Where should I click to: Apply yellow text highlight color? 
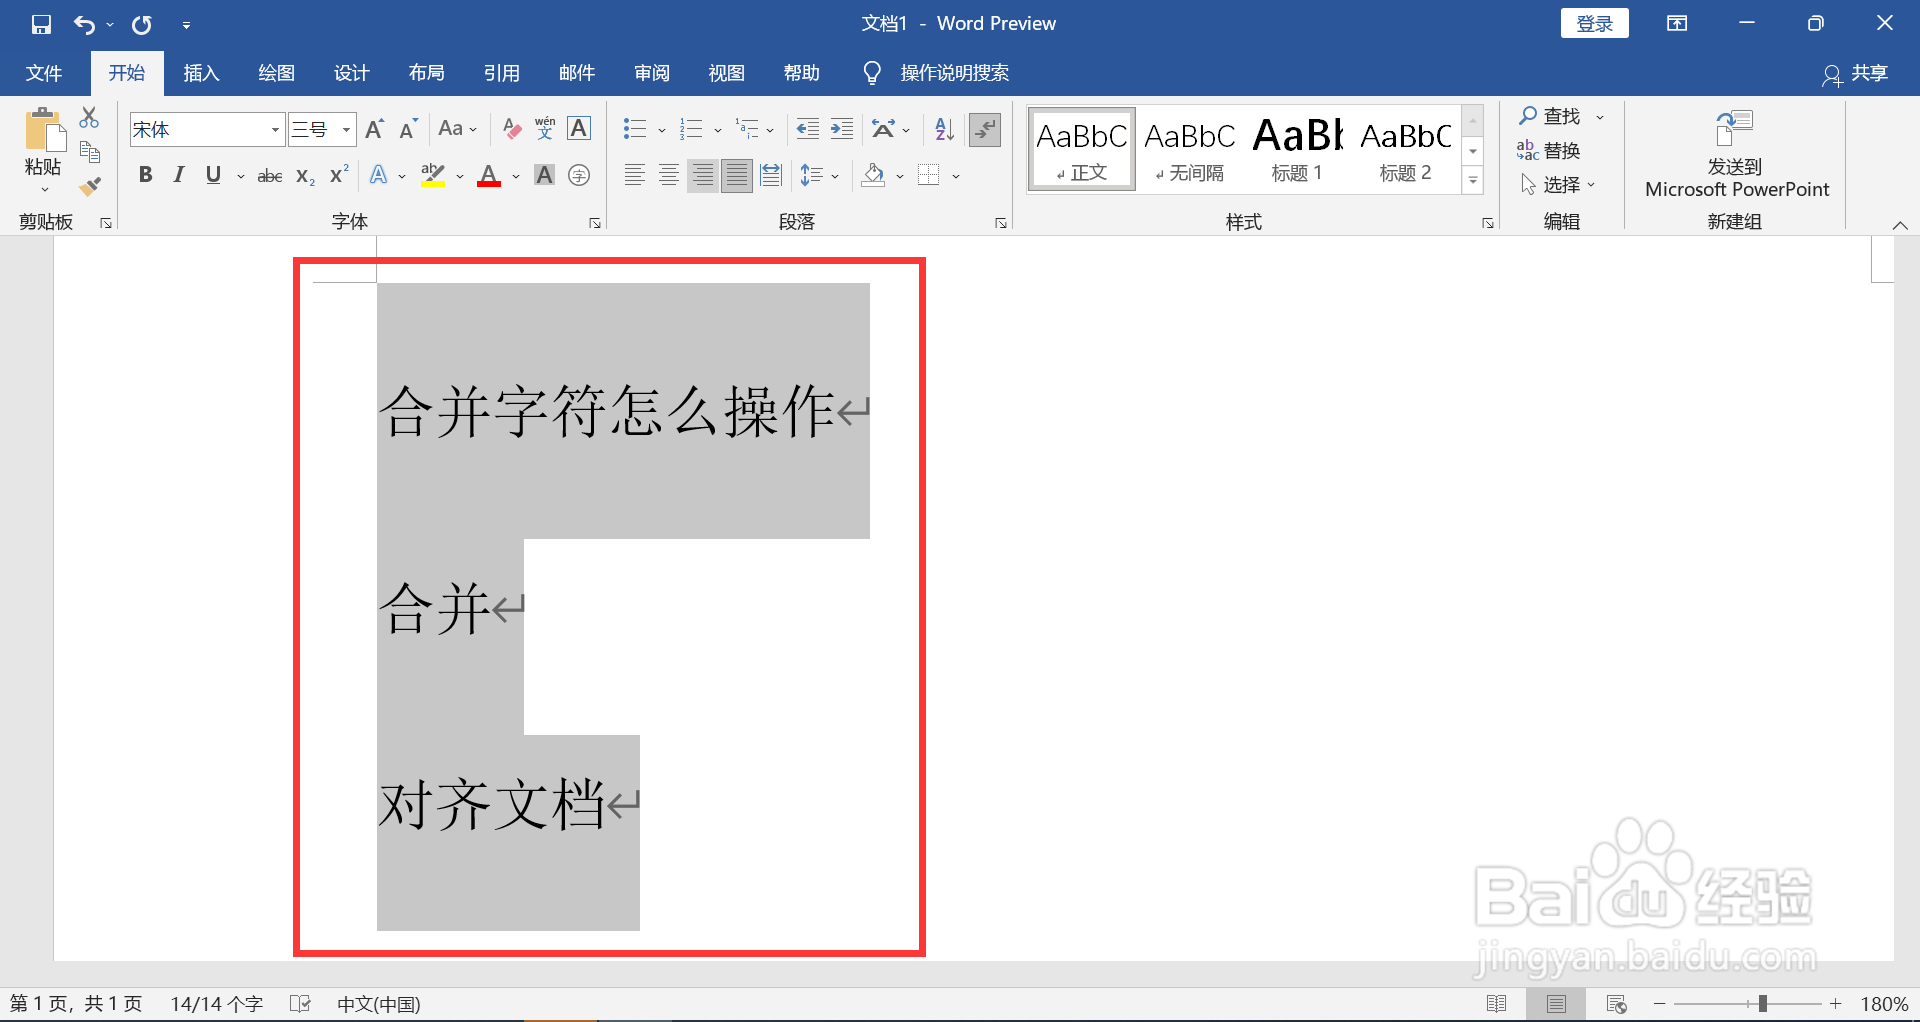[x=431, y=175]
